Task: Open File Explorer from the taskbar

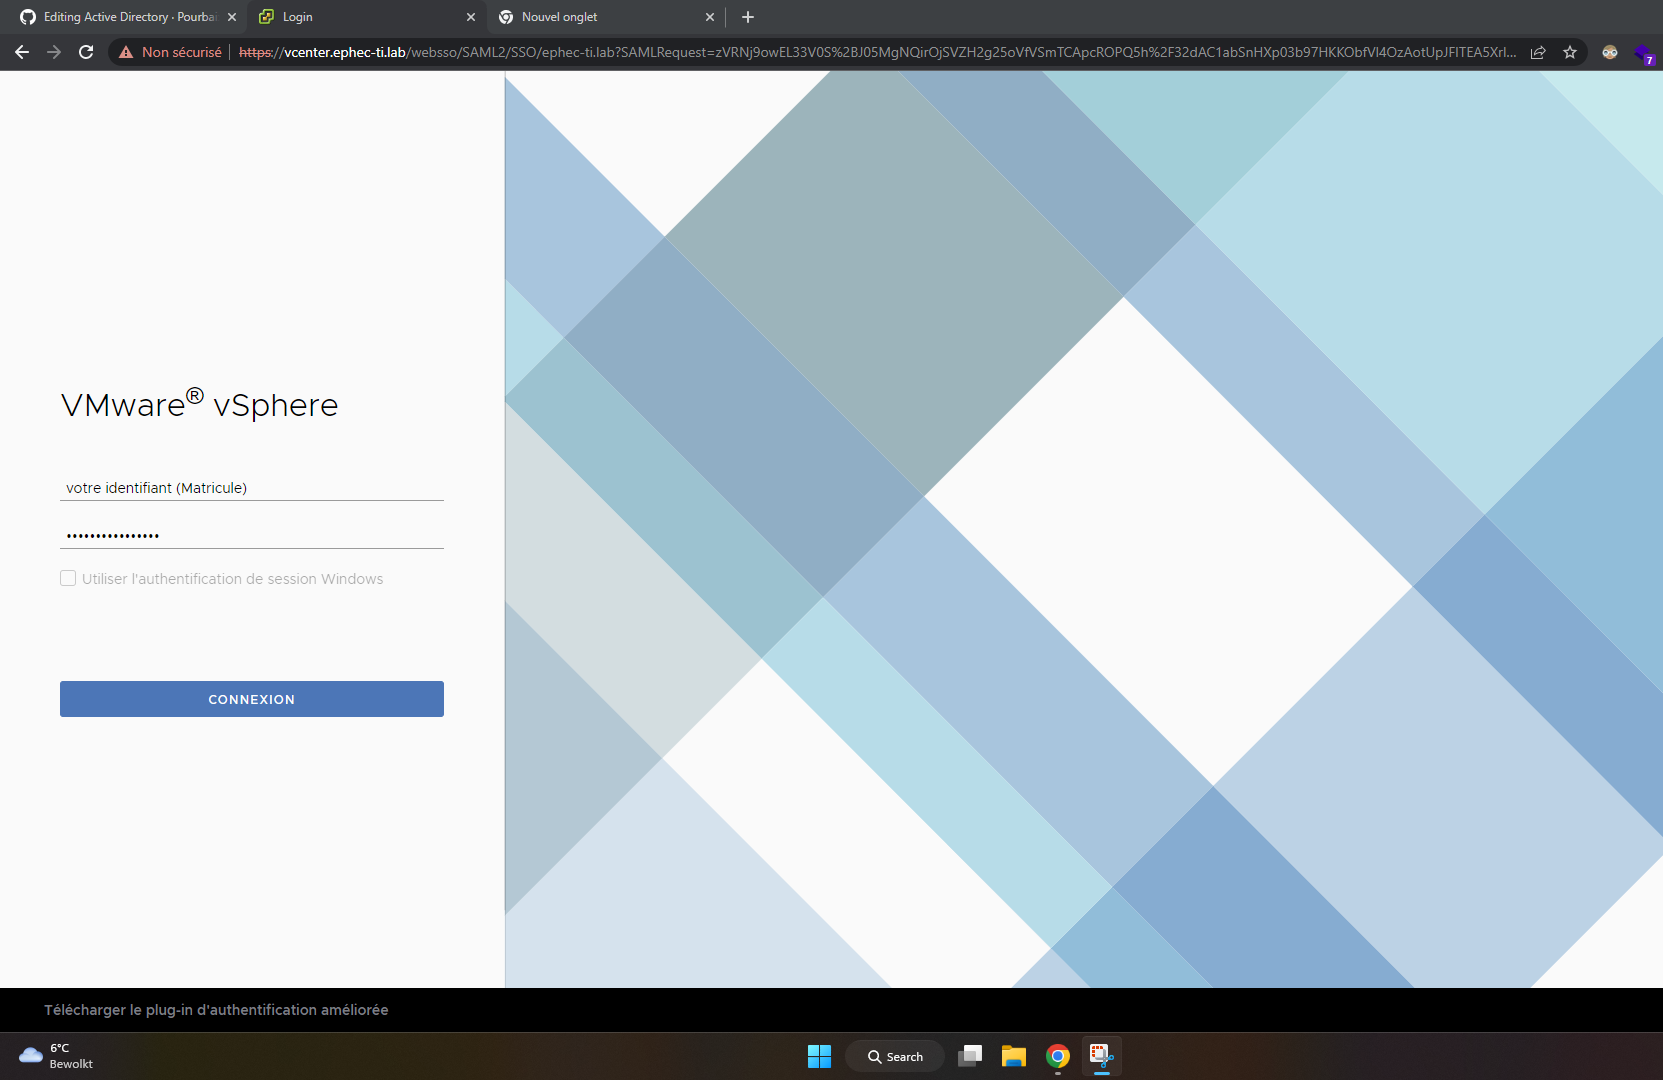Action: pyautogui.click(x=1014, y=1056)
